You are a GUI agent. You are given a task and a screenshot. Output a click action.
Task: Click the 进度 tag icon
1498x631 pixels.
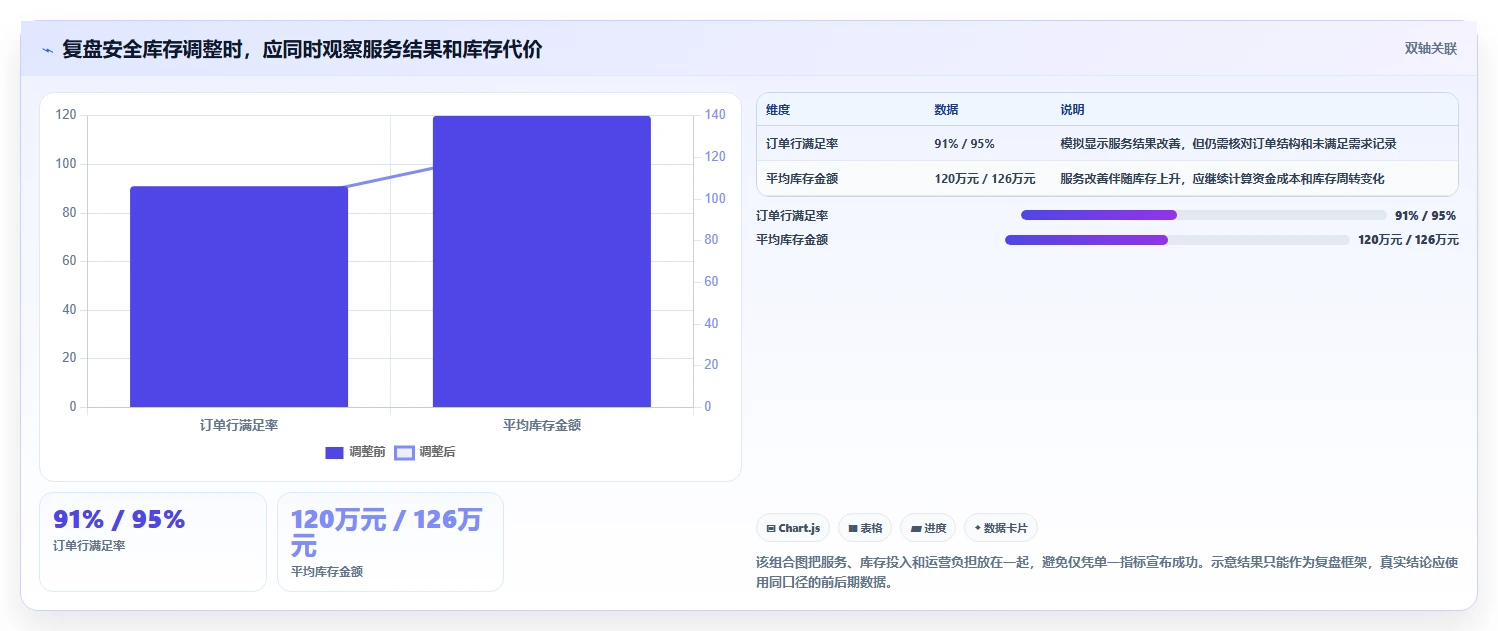click(x=916, y=528)
